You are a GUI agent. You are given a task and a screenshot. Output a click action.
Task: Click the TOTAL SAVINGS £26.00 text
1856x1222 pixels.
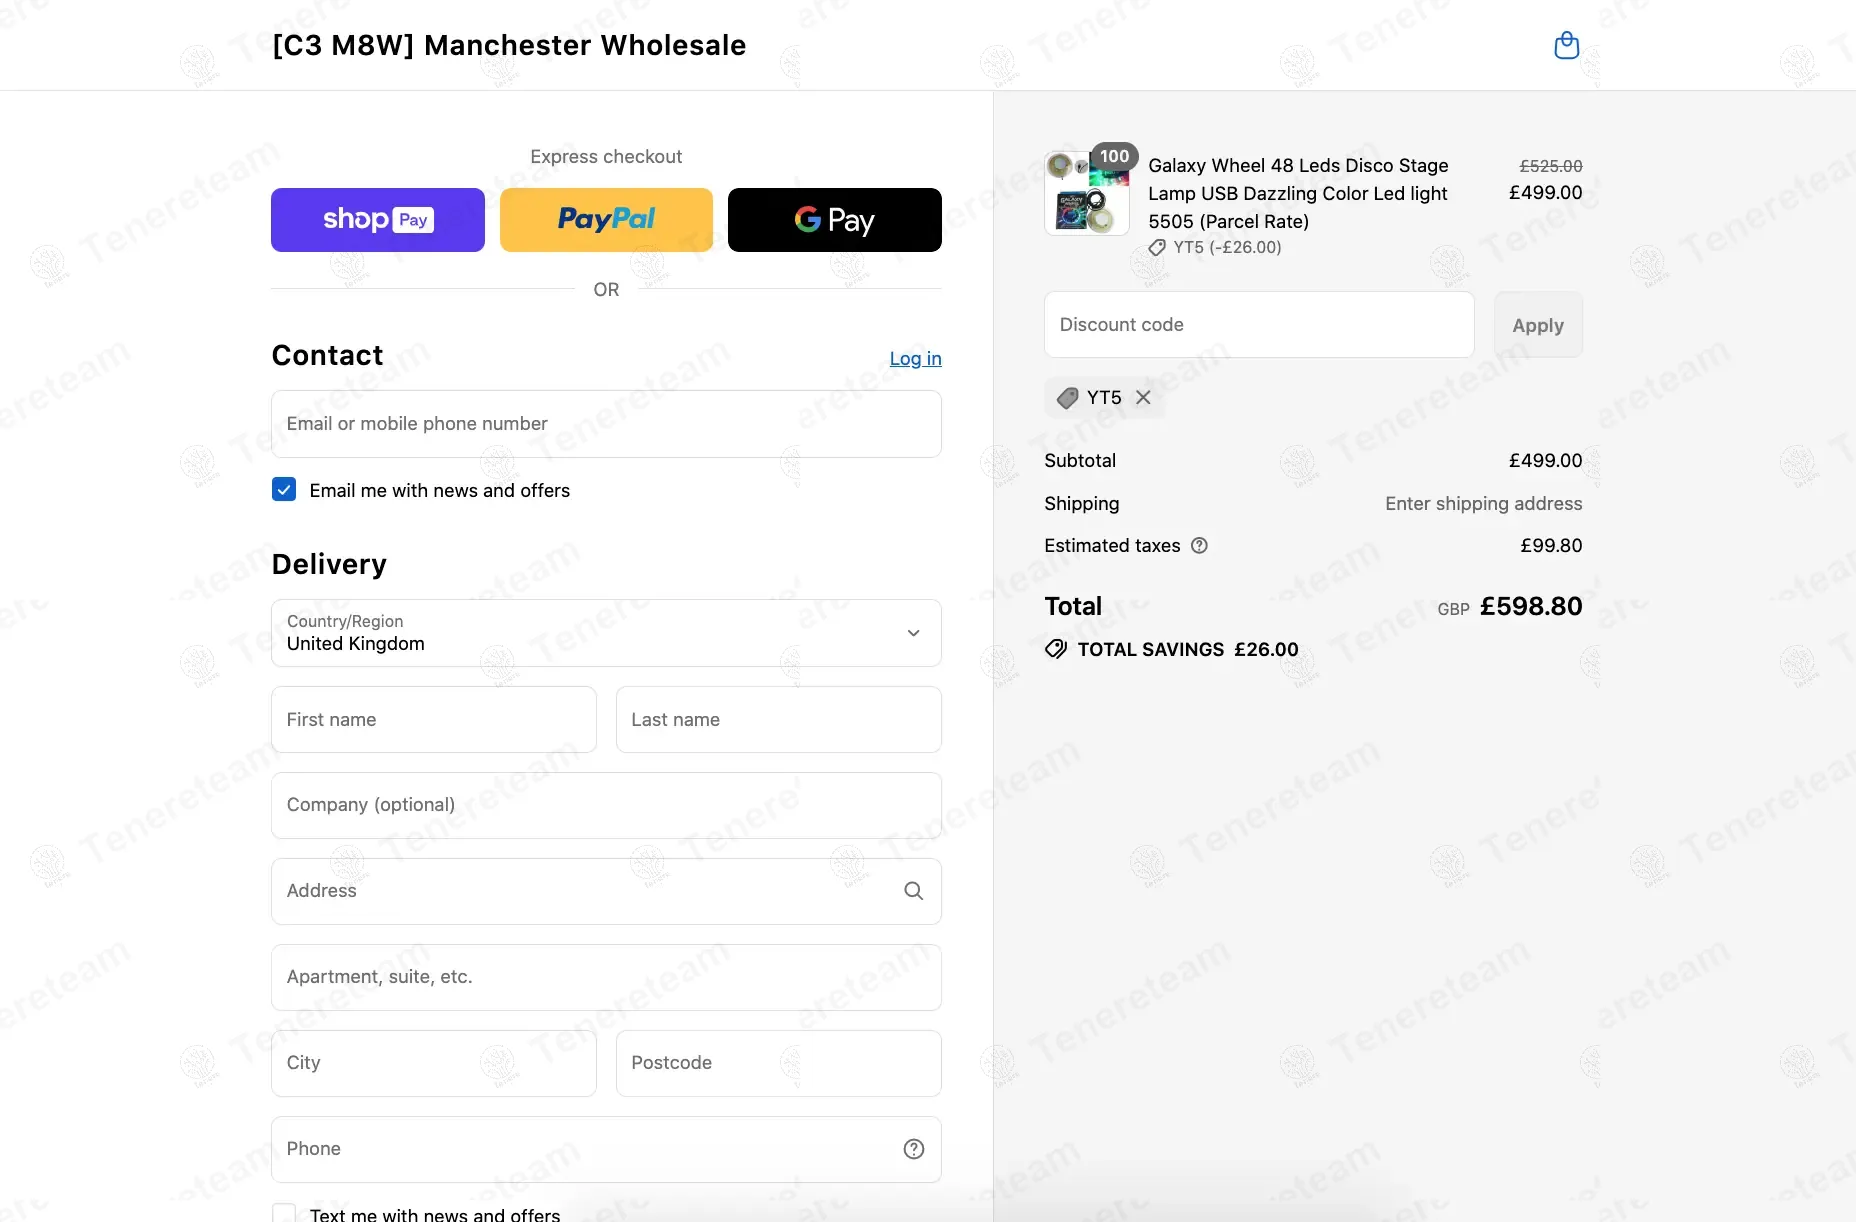[1188, 649]
